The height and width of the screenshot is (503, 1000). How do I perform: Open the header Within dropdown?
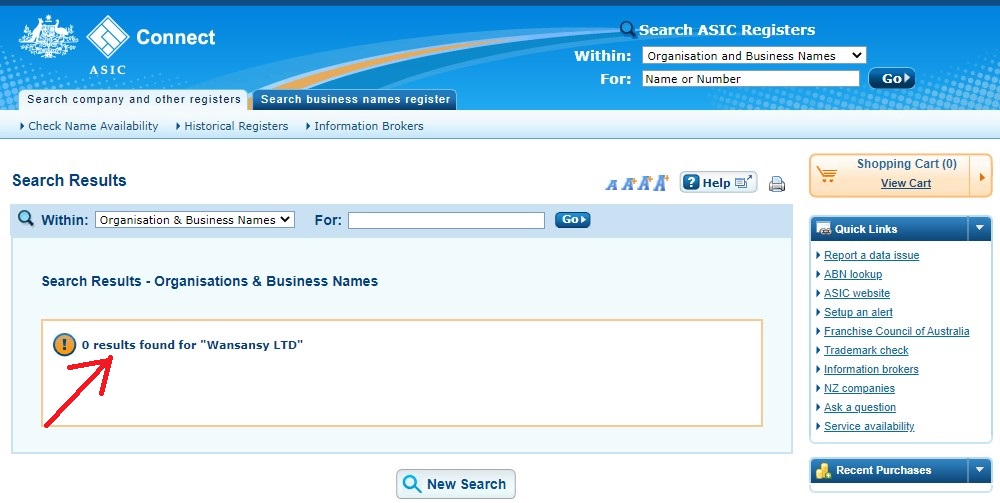point(754,55)
